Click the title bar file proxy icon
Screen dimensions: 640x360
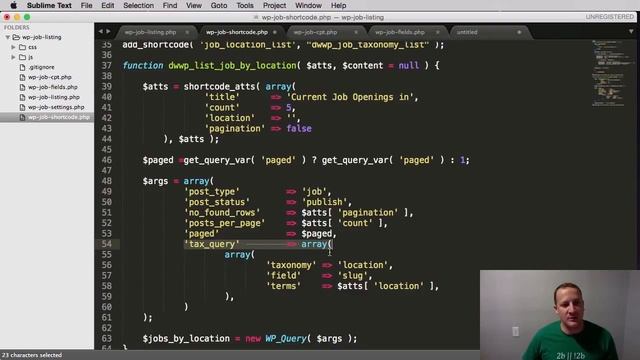[256, 17]
